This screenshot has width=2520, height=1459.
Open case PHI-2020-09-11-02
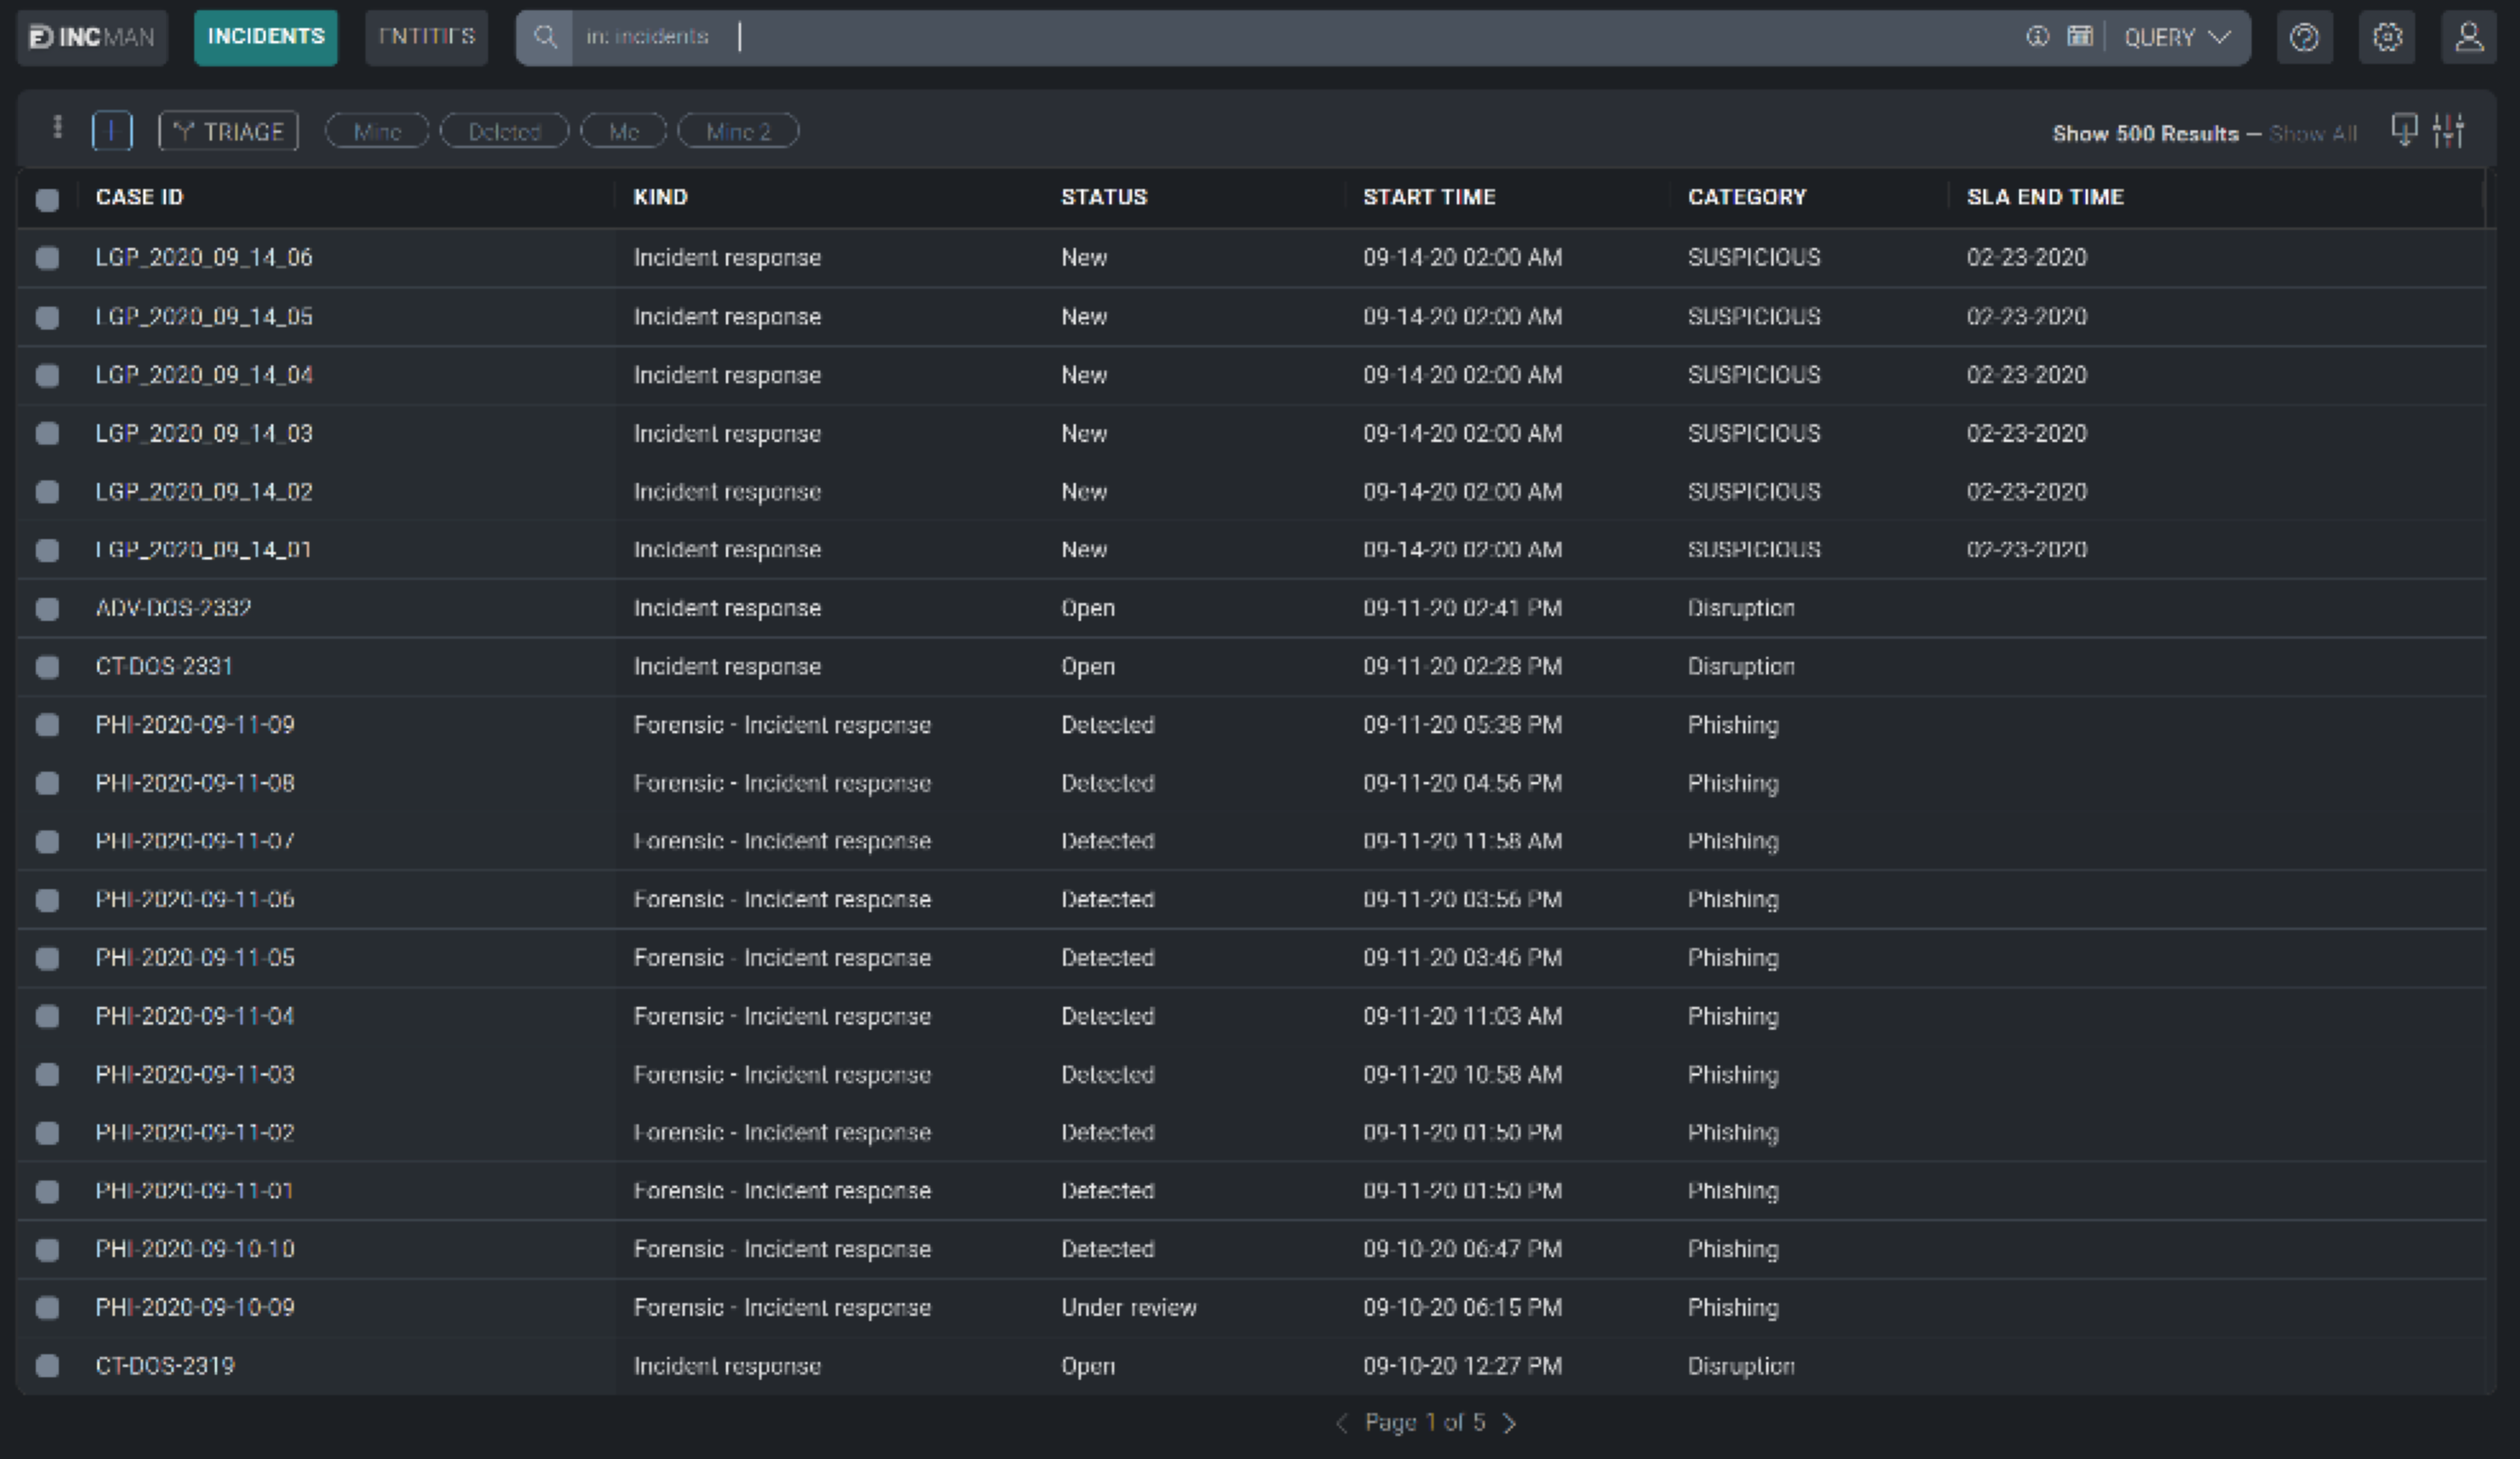(x=195, y=1133)
